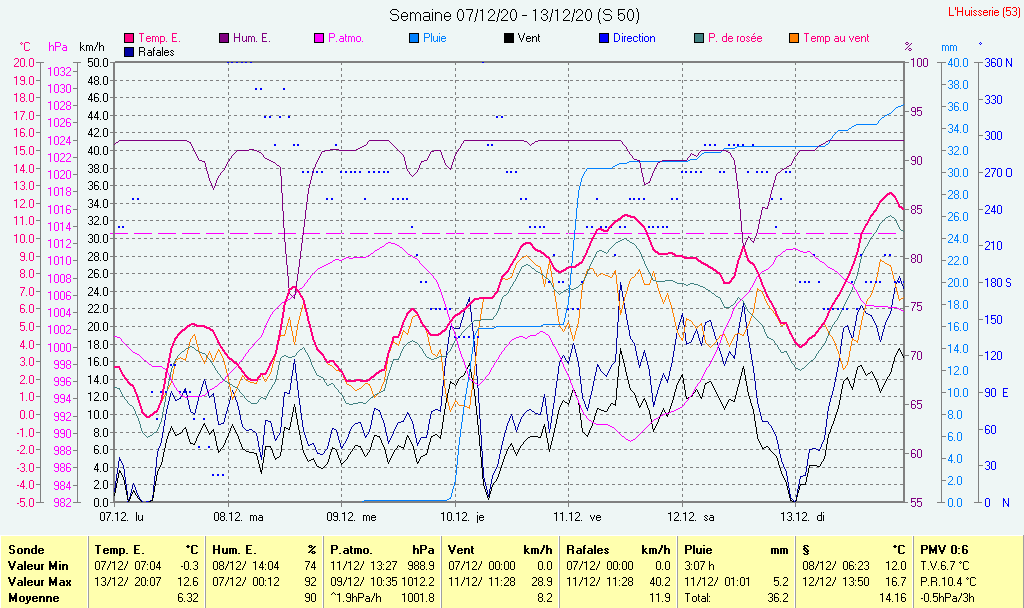The width and height of the screenshot is (1024, 608).
Task: Click the '50.0' km/h axis tick
Action: [98, 63]
